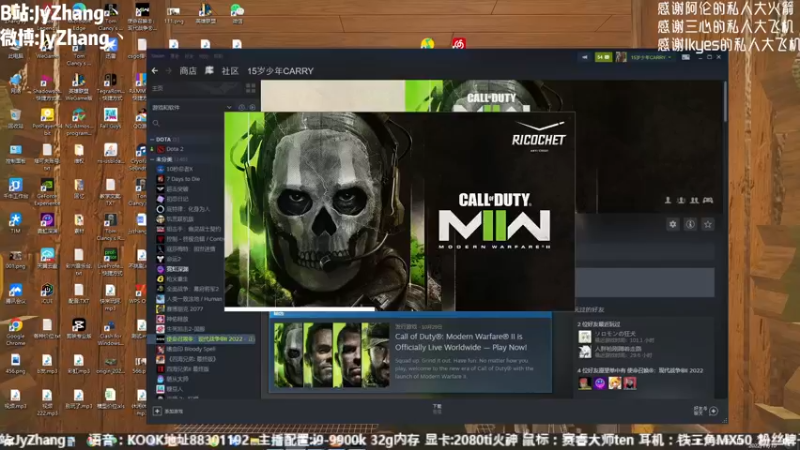Viewport: 800px width, 450px height.
Task: Select Control game entry in library list
Action: point(194,239)
